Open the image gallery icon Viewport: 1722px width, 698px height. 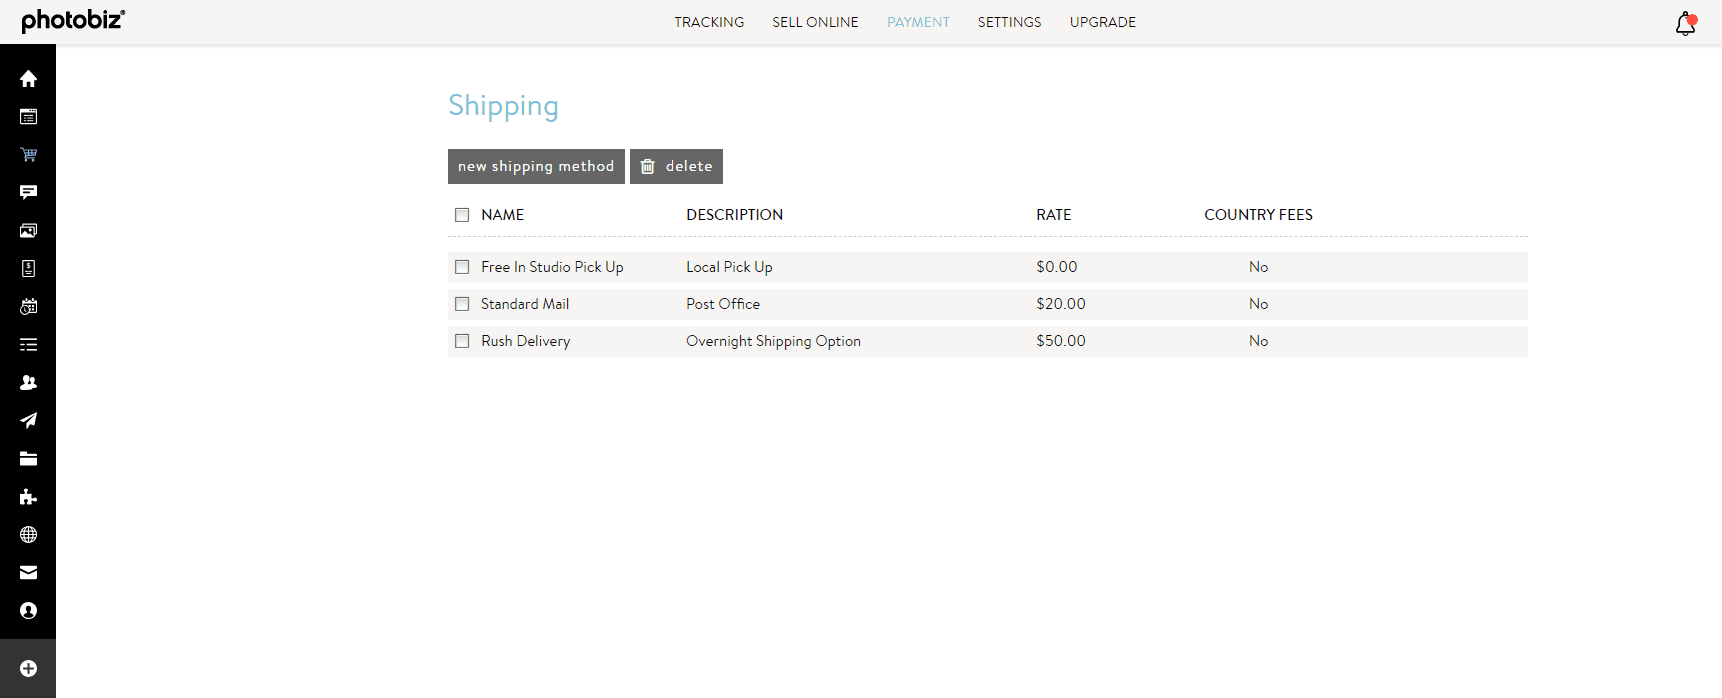(x=28, y=230)
